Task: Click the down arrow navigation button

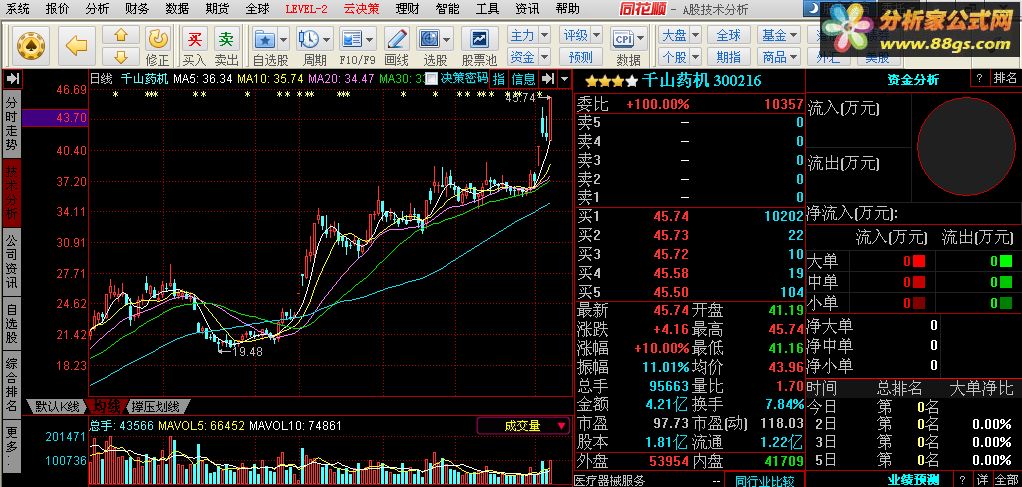Action: point(121,56)
